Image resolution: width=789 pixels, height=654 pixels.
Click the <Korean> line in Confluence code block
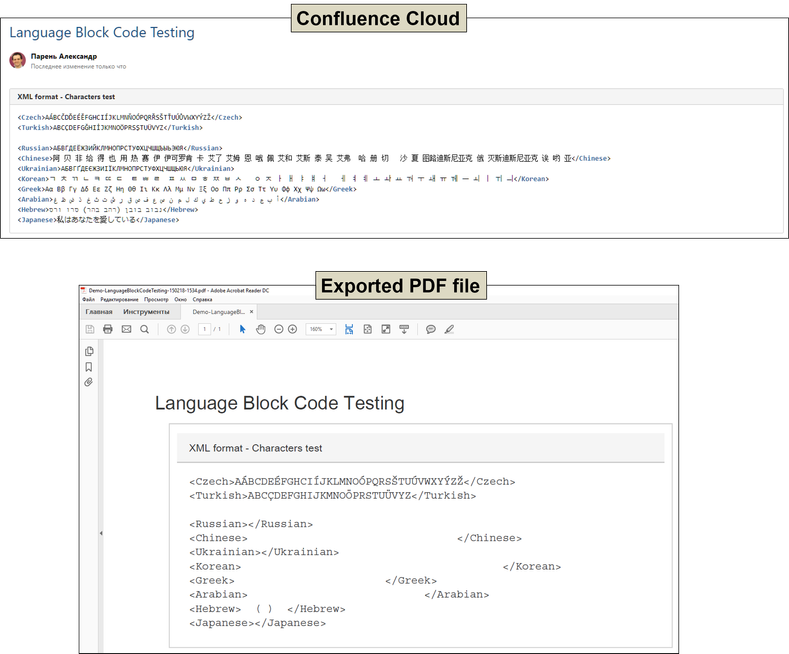(x=283, y=179)
